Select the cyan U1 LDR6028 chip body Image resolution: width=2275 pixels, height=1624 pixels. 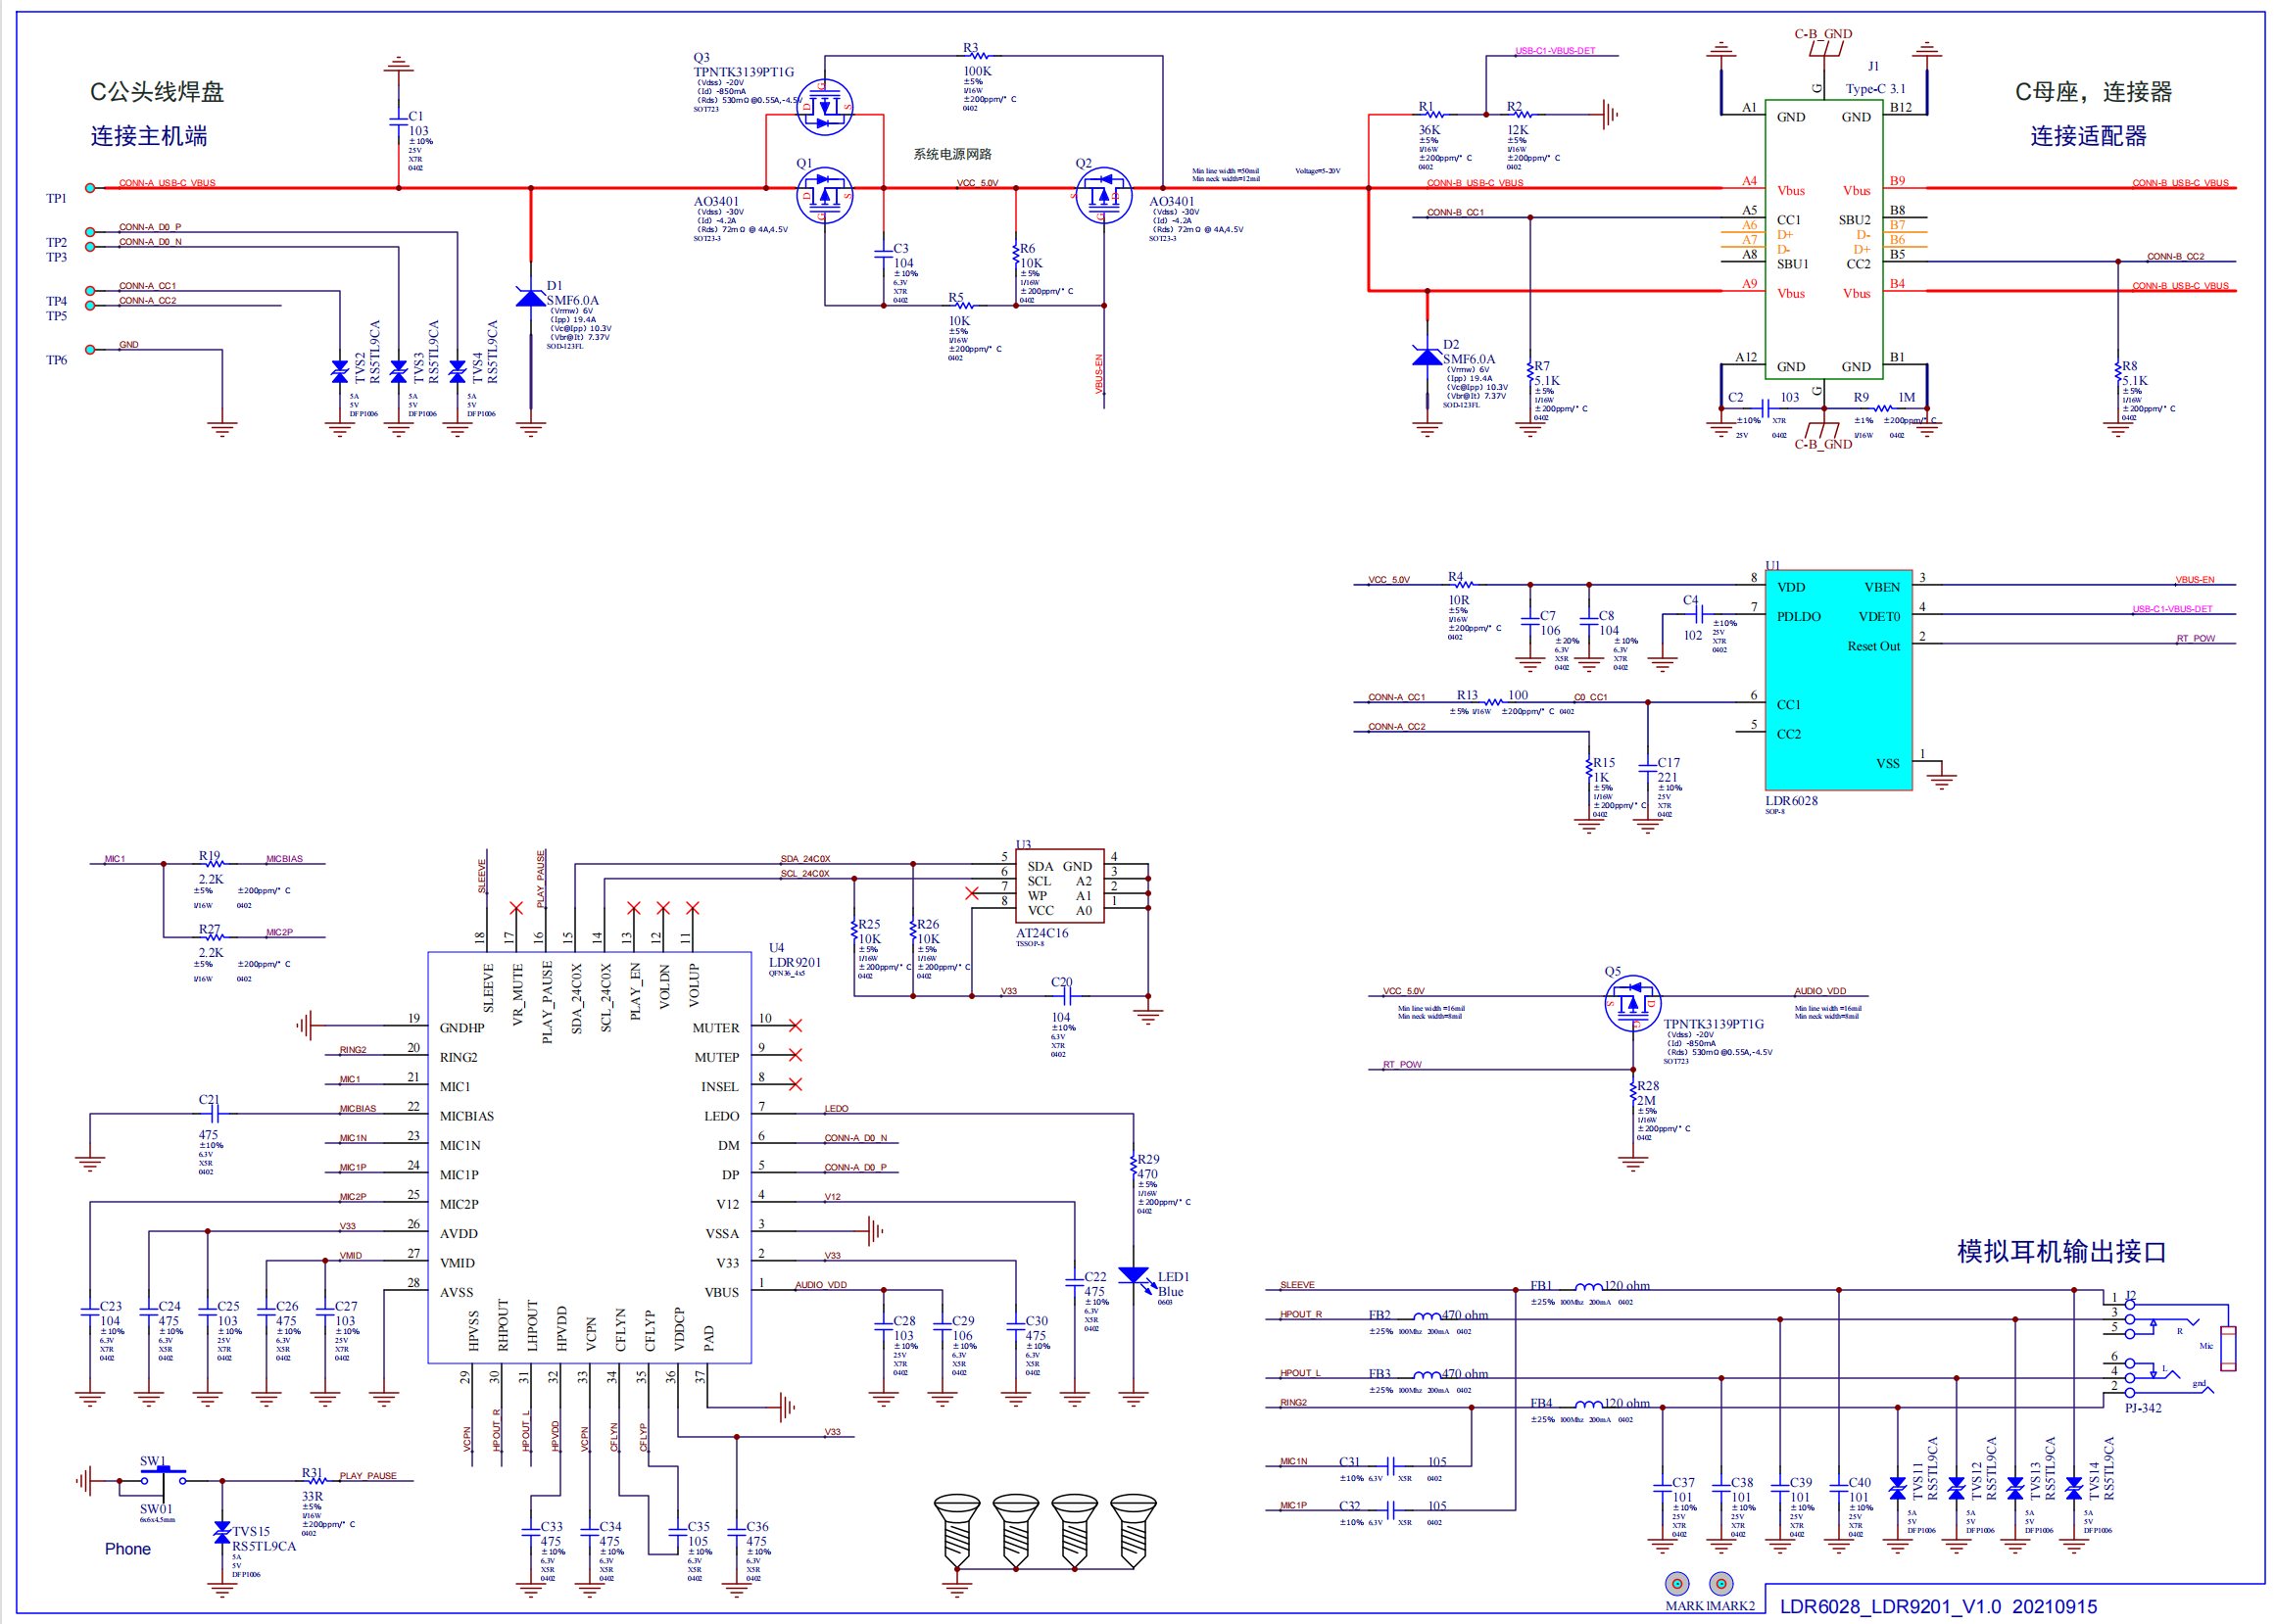click(1838, 680)
